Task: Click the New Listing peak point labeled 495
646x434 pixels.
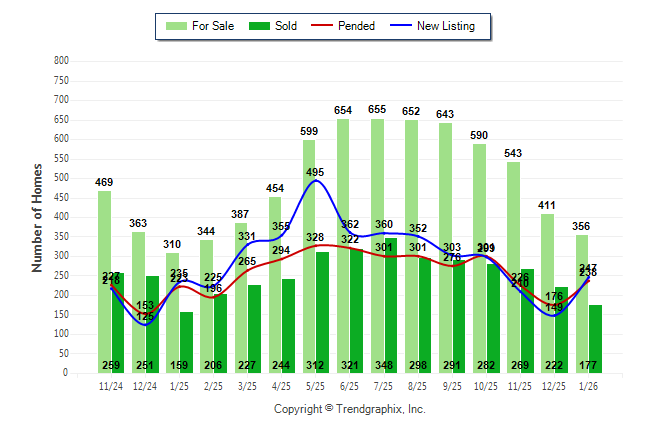Action: [317, 181]
